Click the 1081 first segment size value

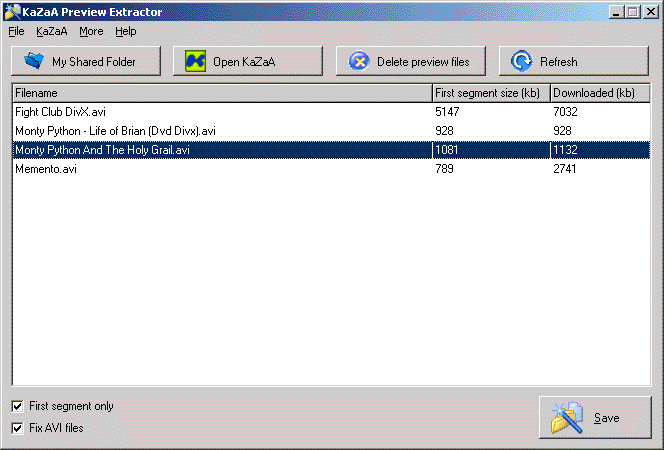tap(447, 150)
